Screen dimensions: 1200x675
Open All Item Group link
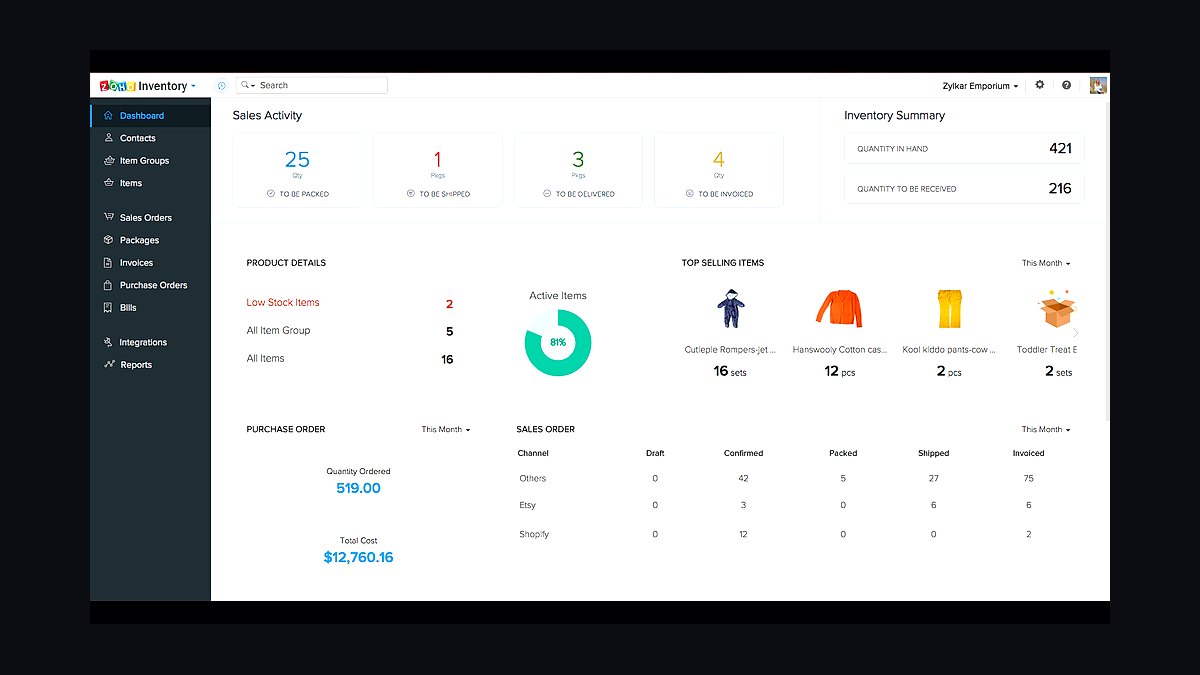278,330
